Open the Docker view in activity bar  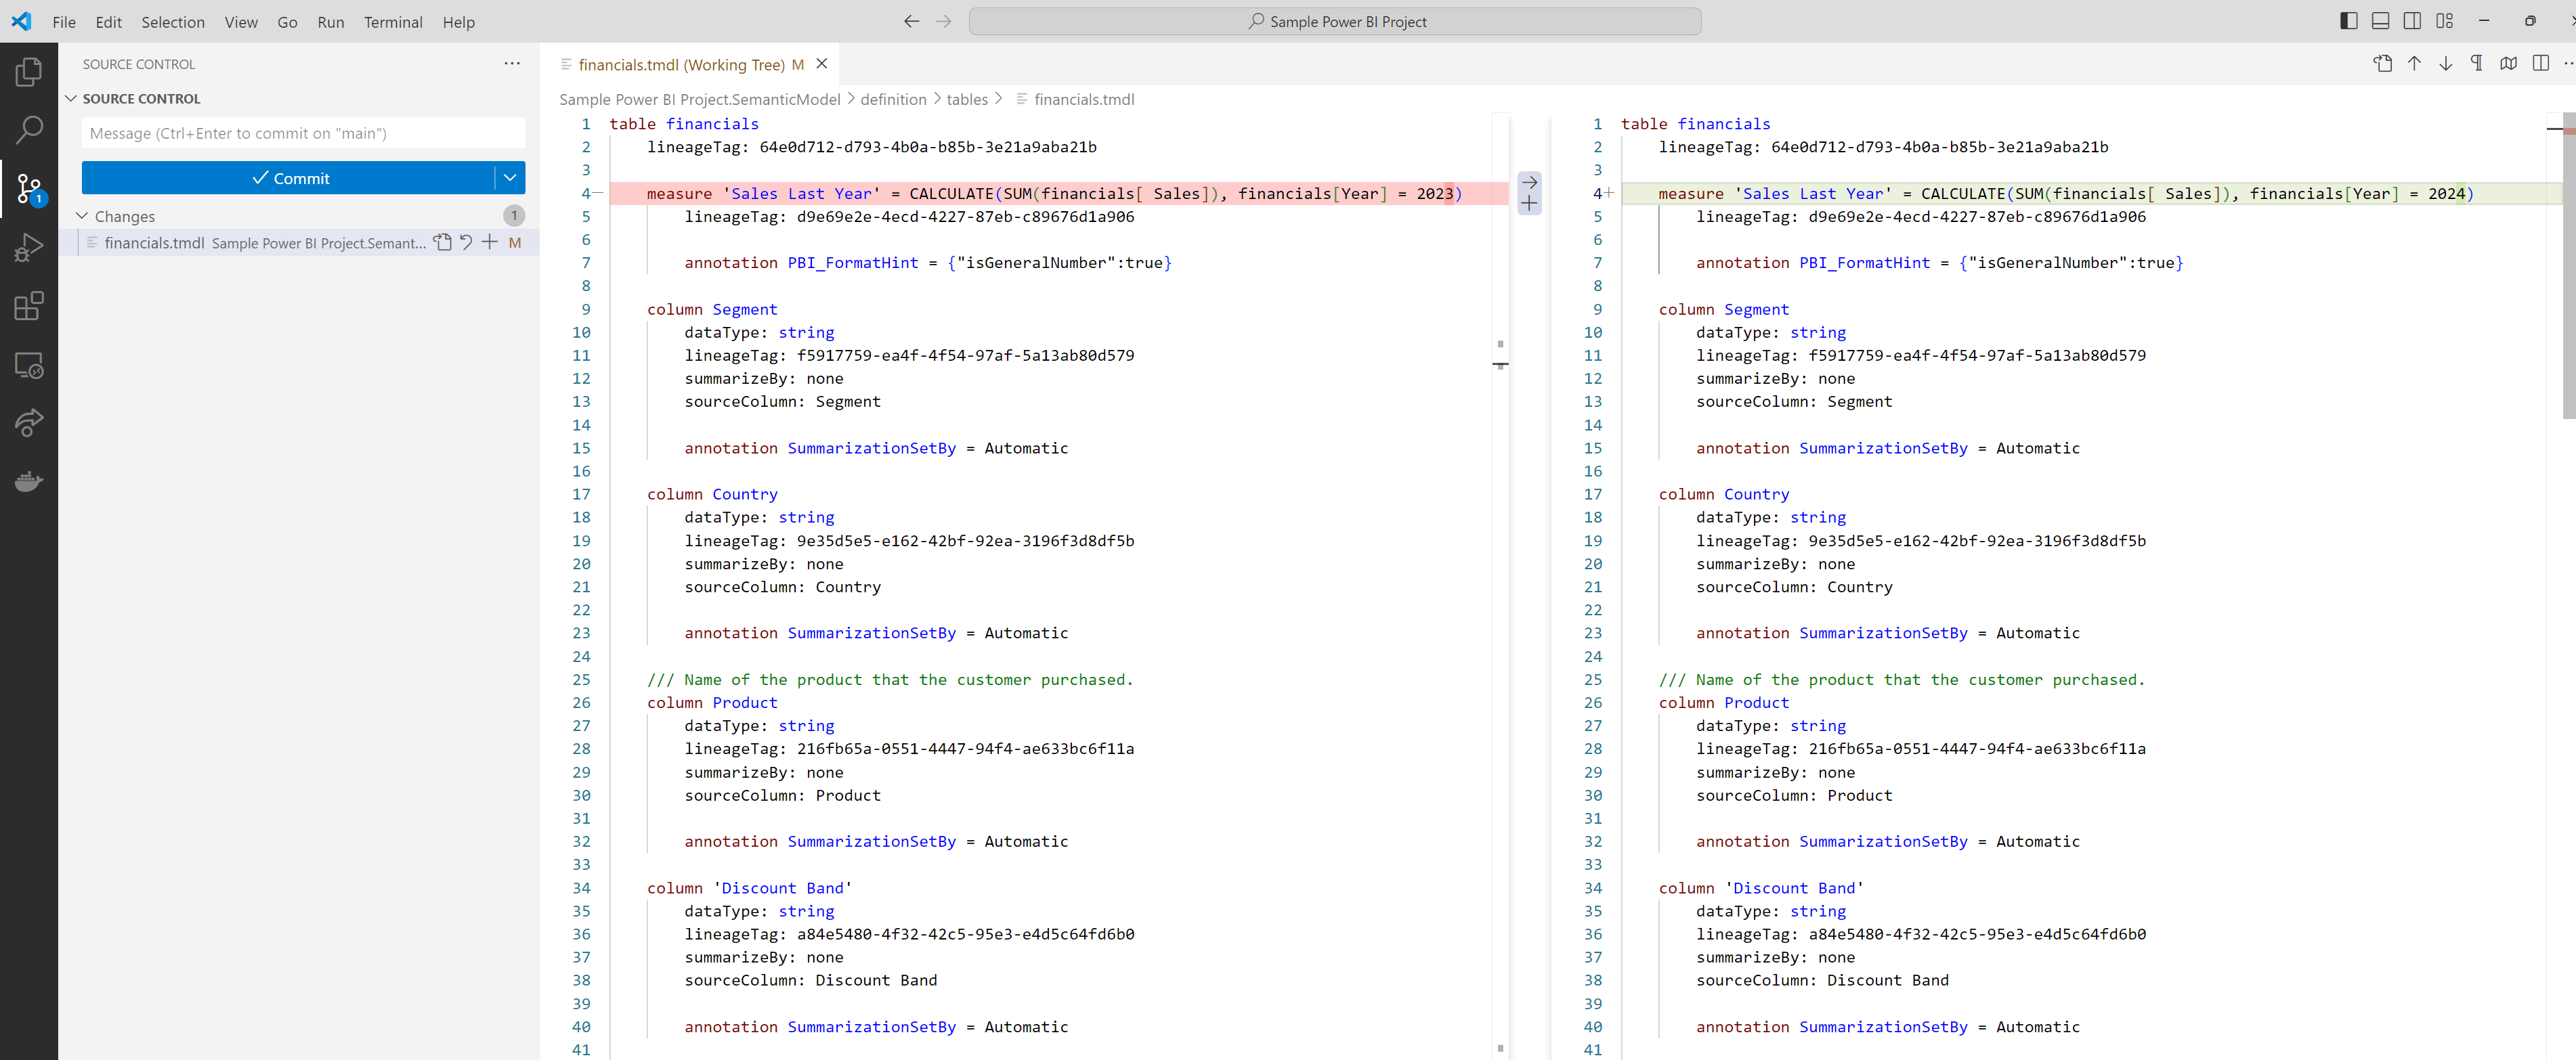click(x=29, y=481)
